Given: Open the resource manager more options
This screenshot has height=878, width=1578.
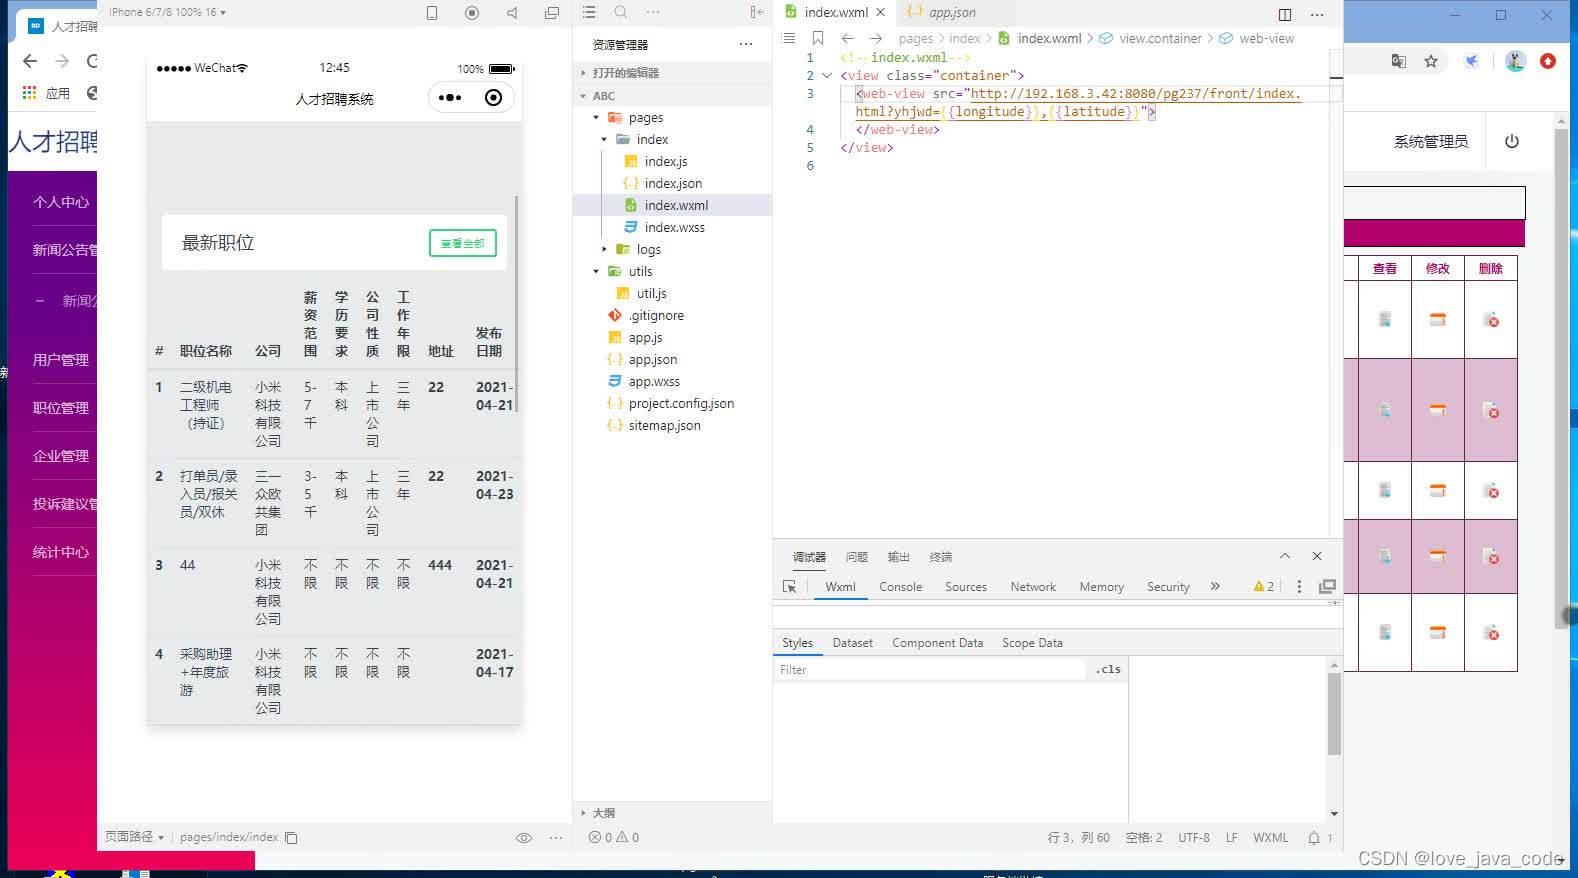Looking at the screenshot, I should click(746, 44).
